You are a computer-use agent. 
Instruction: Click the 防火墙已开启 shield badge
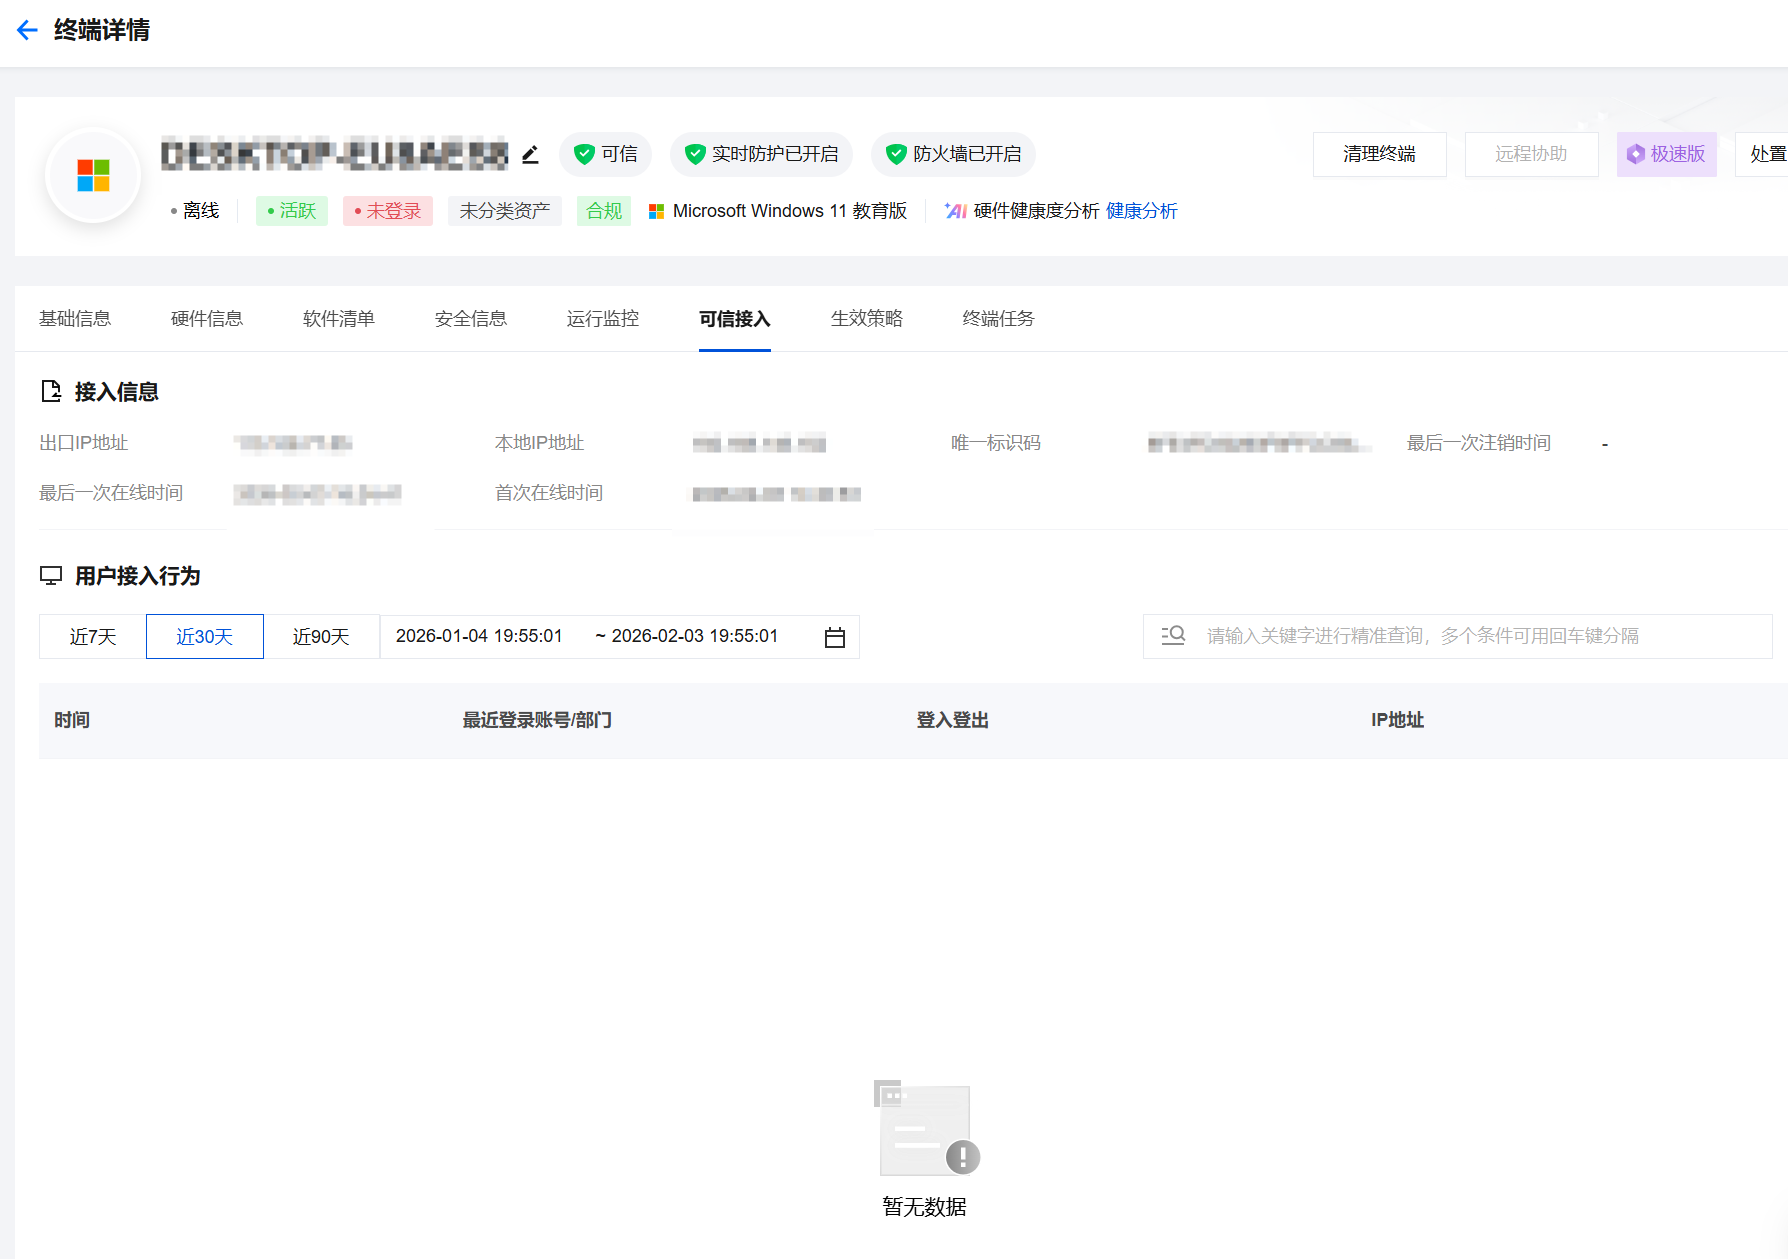pos(953,154)
